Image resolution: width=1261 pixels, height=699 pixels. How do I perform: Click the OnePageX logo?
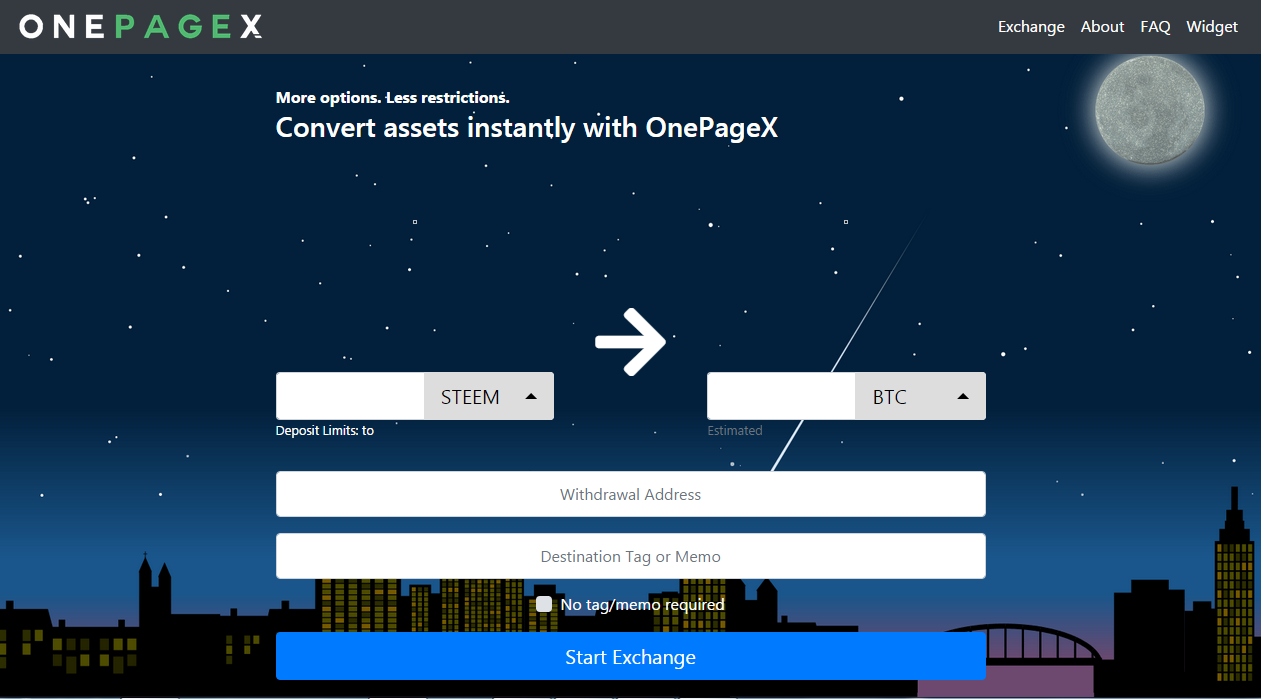pos(141,27)
